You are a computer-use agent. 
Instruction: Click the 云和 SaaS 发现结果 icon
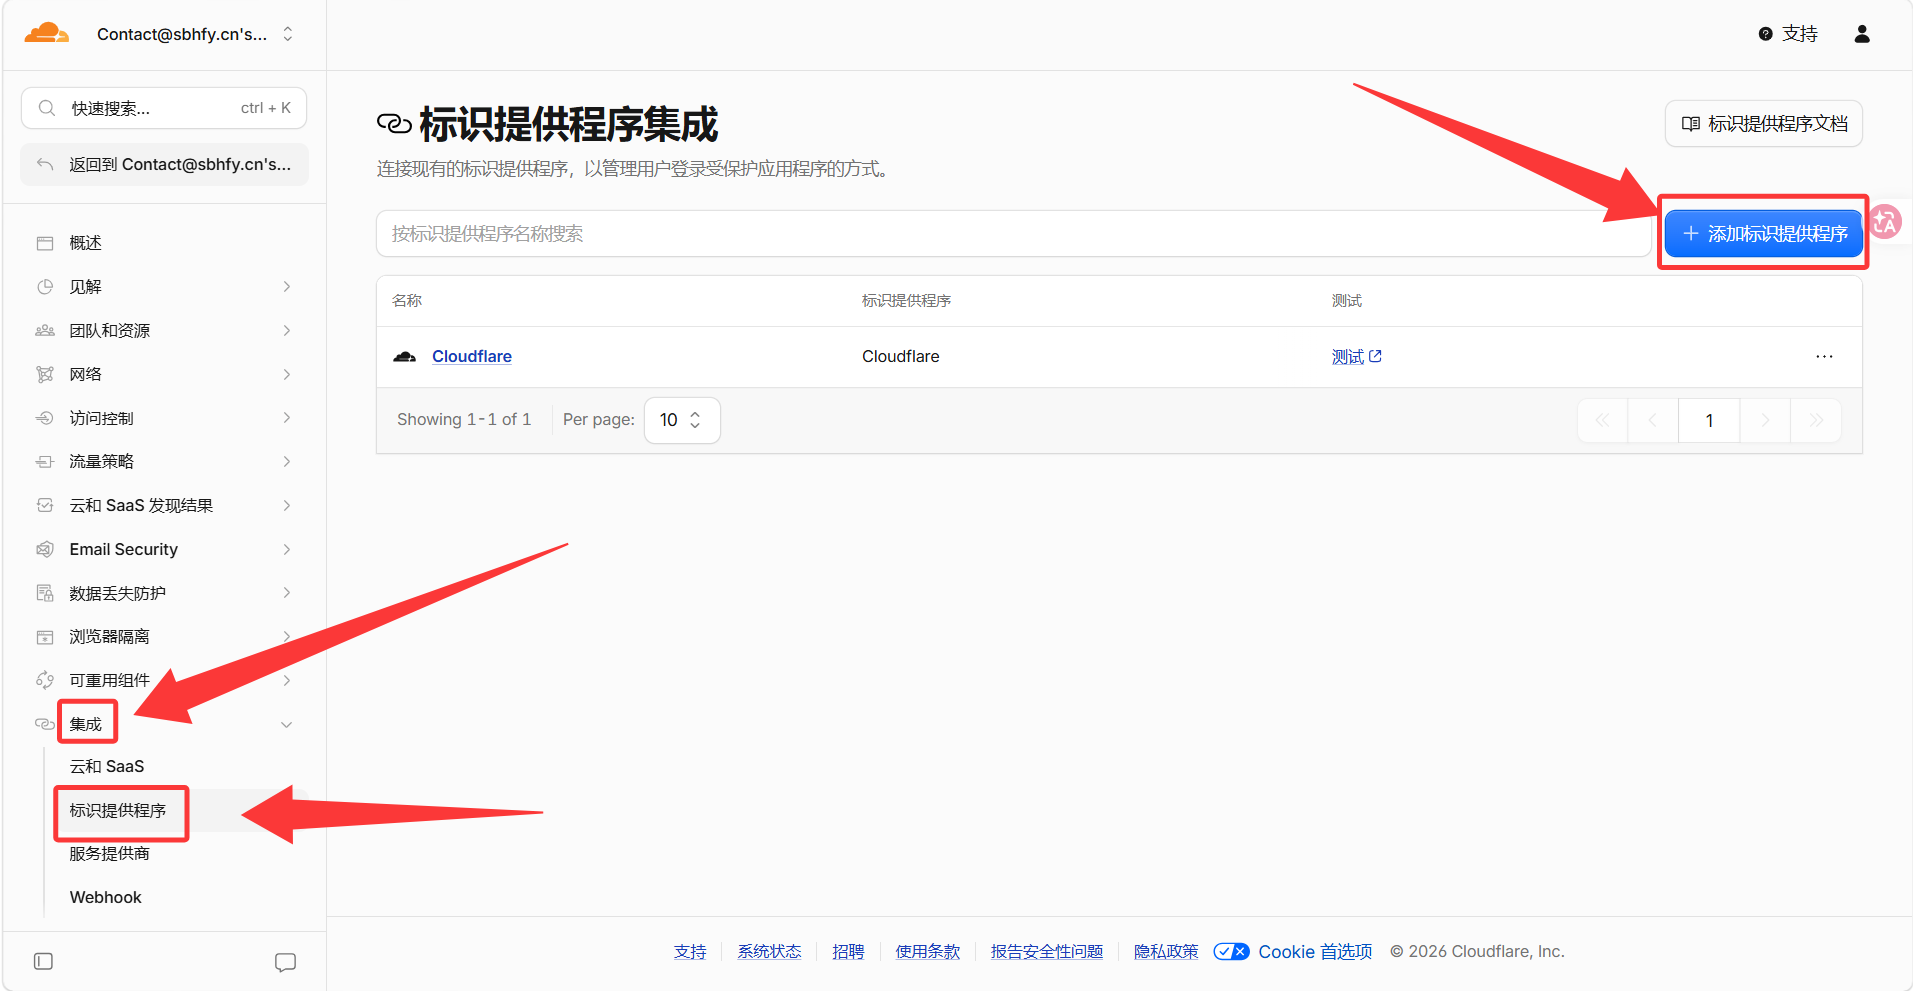pyautogui.click(x=45, y=505)
